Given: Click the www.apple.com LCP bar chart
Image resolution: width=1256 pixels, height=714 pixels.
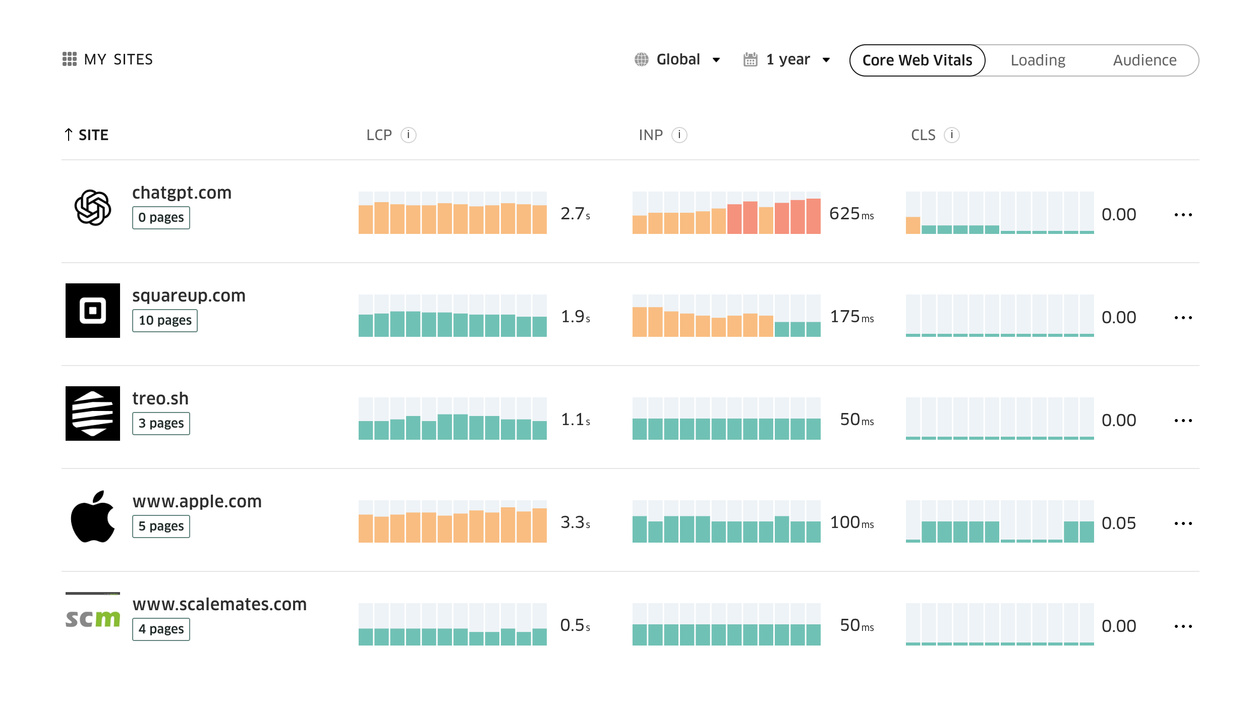Looking at the screenshot, I should point(452,523).
